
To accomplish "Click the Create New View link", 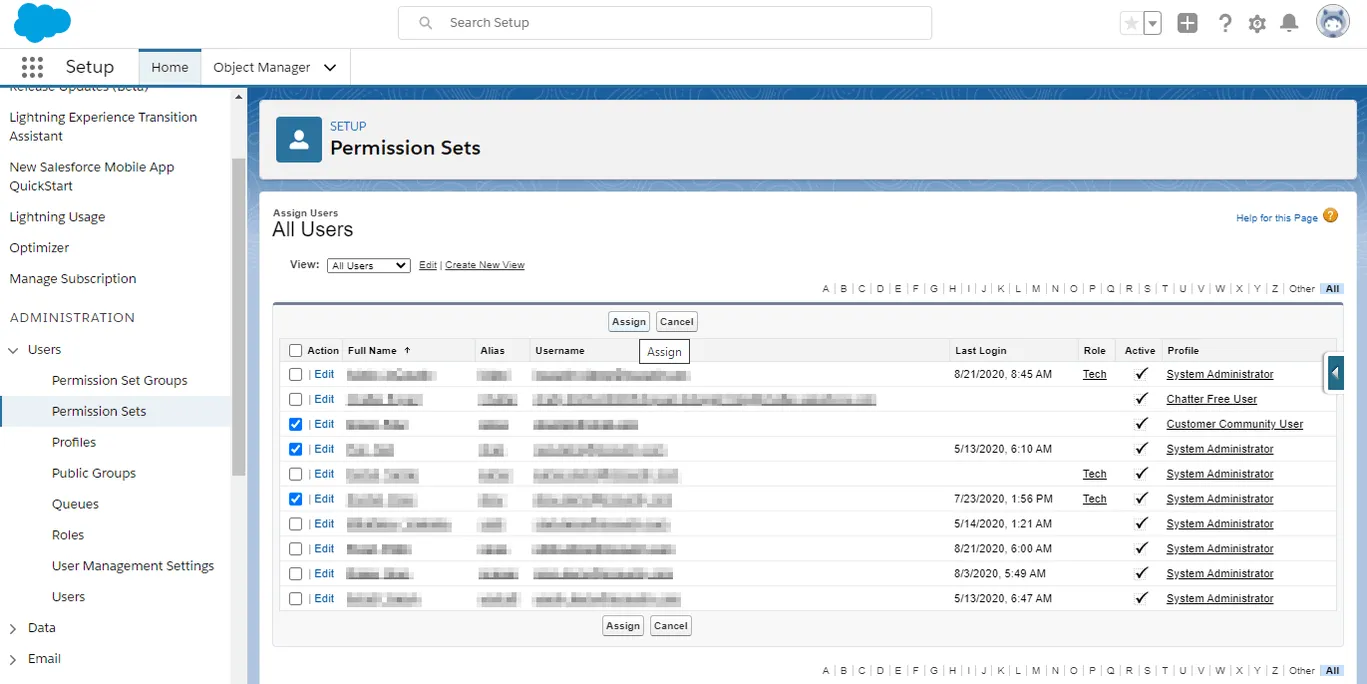I will click(484, 265).
